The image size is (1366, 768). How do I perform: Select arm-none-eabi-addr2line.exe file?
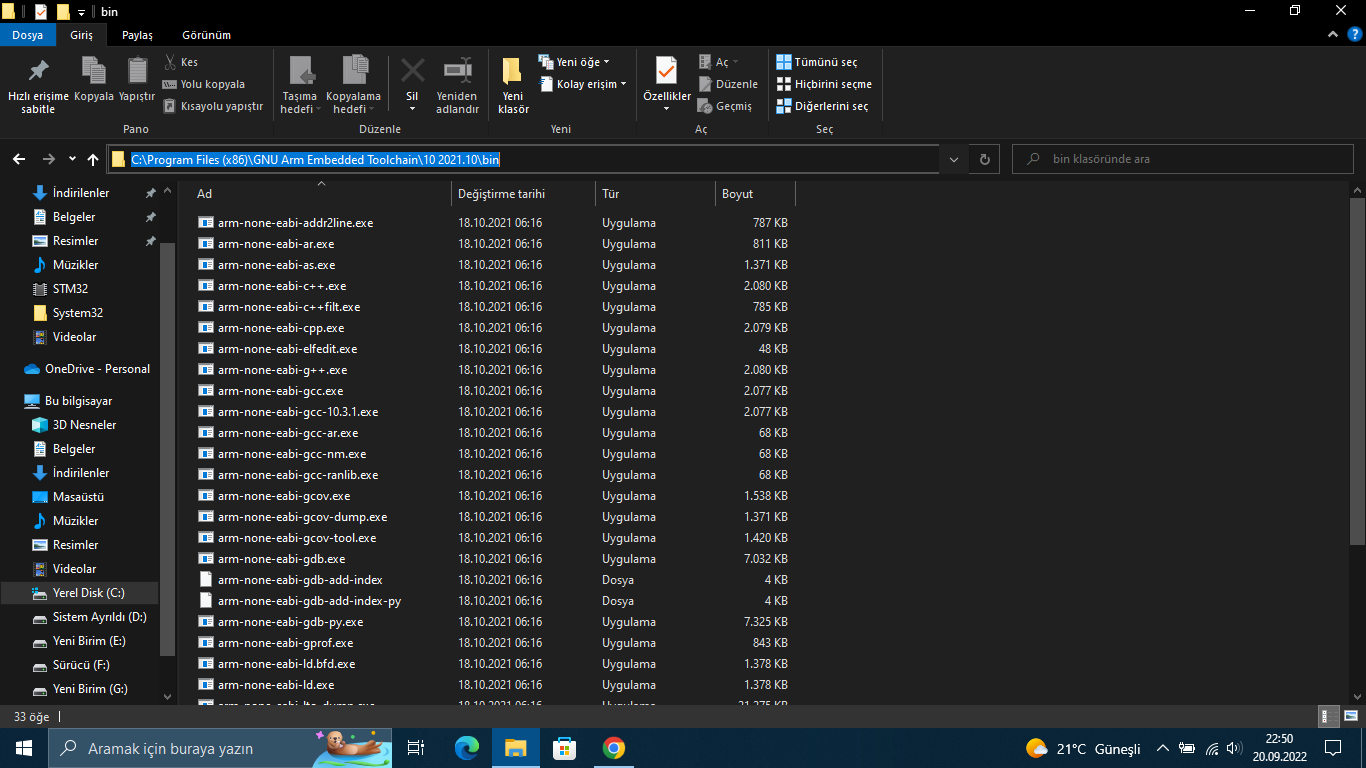click(295, 223)
